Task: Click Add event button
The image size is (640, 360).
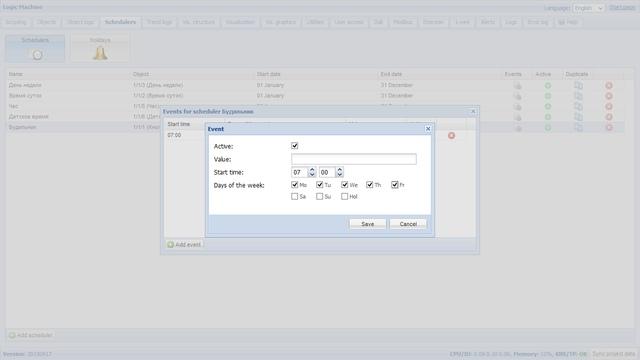Action: [x=184, y=244]
